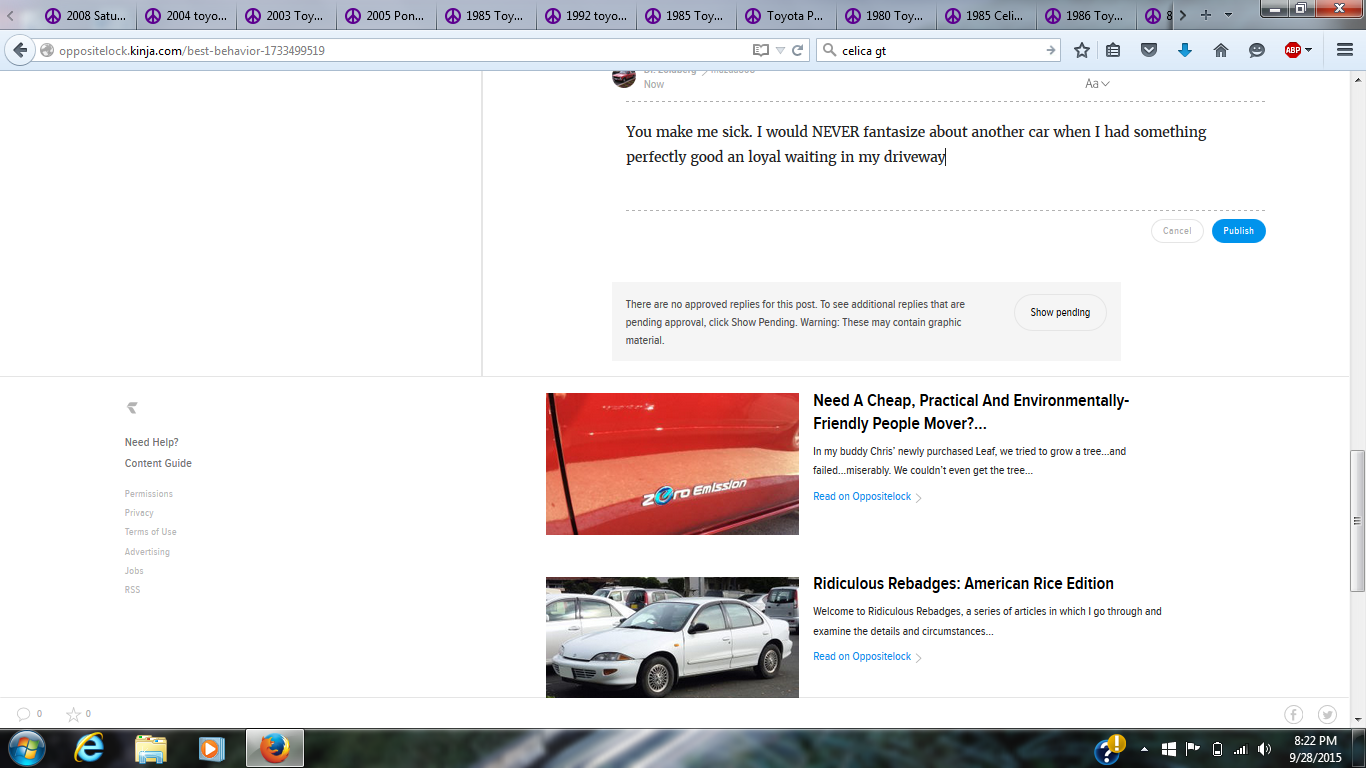Switch to the 1985 Celi... tab
Image resolution: width=1366 pixels, height=768 pixels.
click(x=985, y=16)
